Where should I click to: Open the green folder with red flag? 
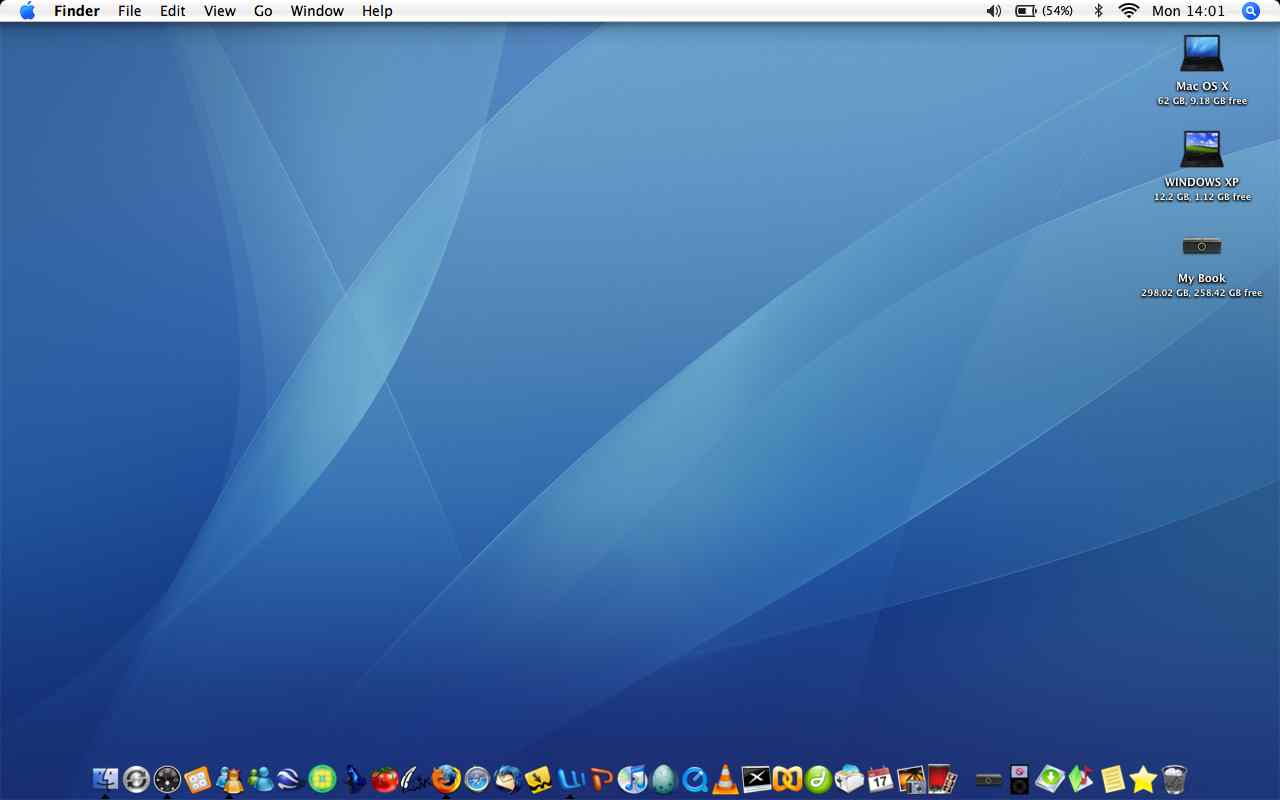pyautogui.click(x=1081, y=779)
